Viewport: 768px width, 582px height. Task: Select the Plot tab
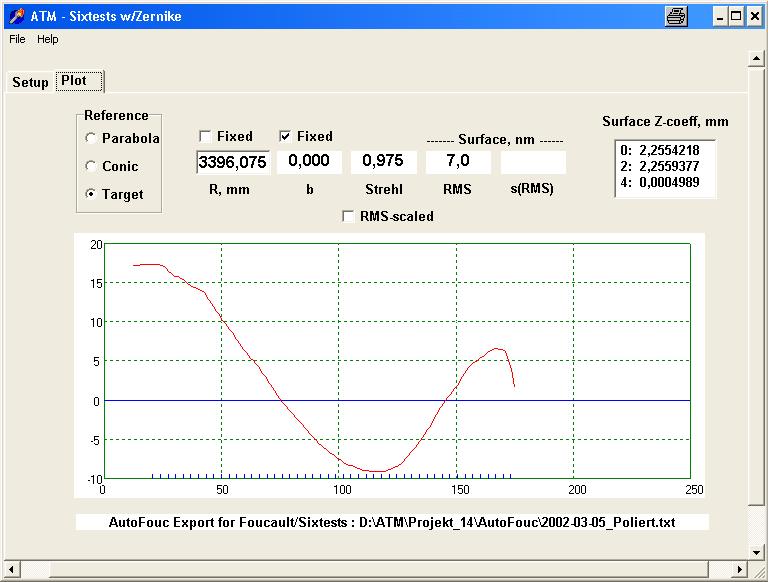[x=79, y=81]
